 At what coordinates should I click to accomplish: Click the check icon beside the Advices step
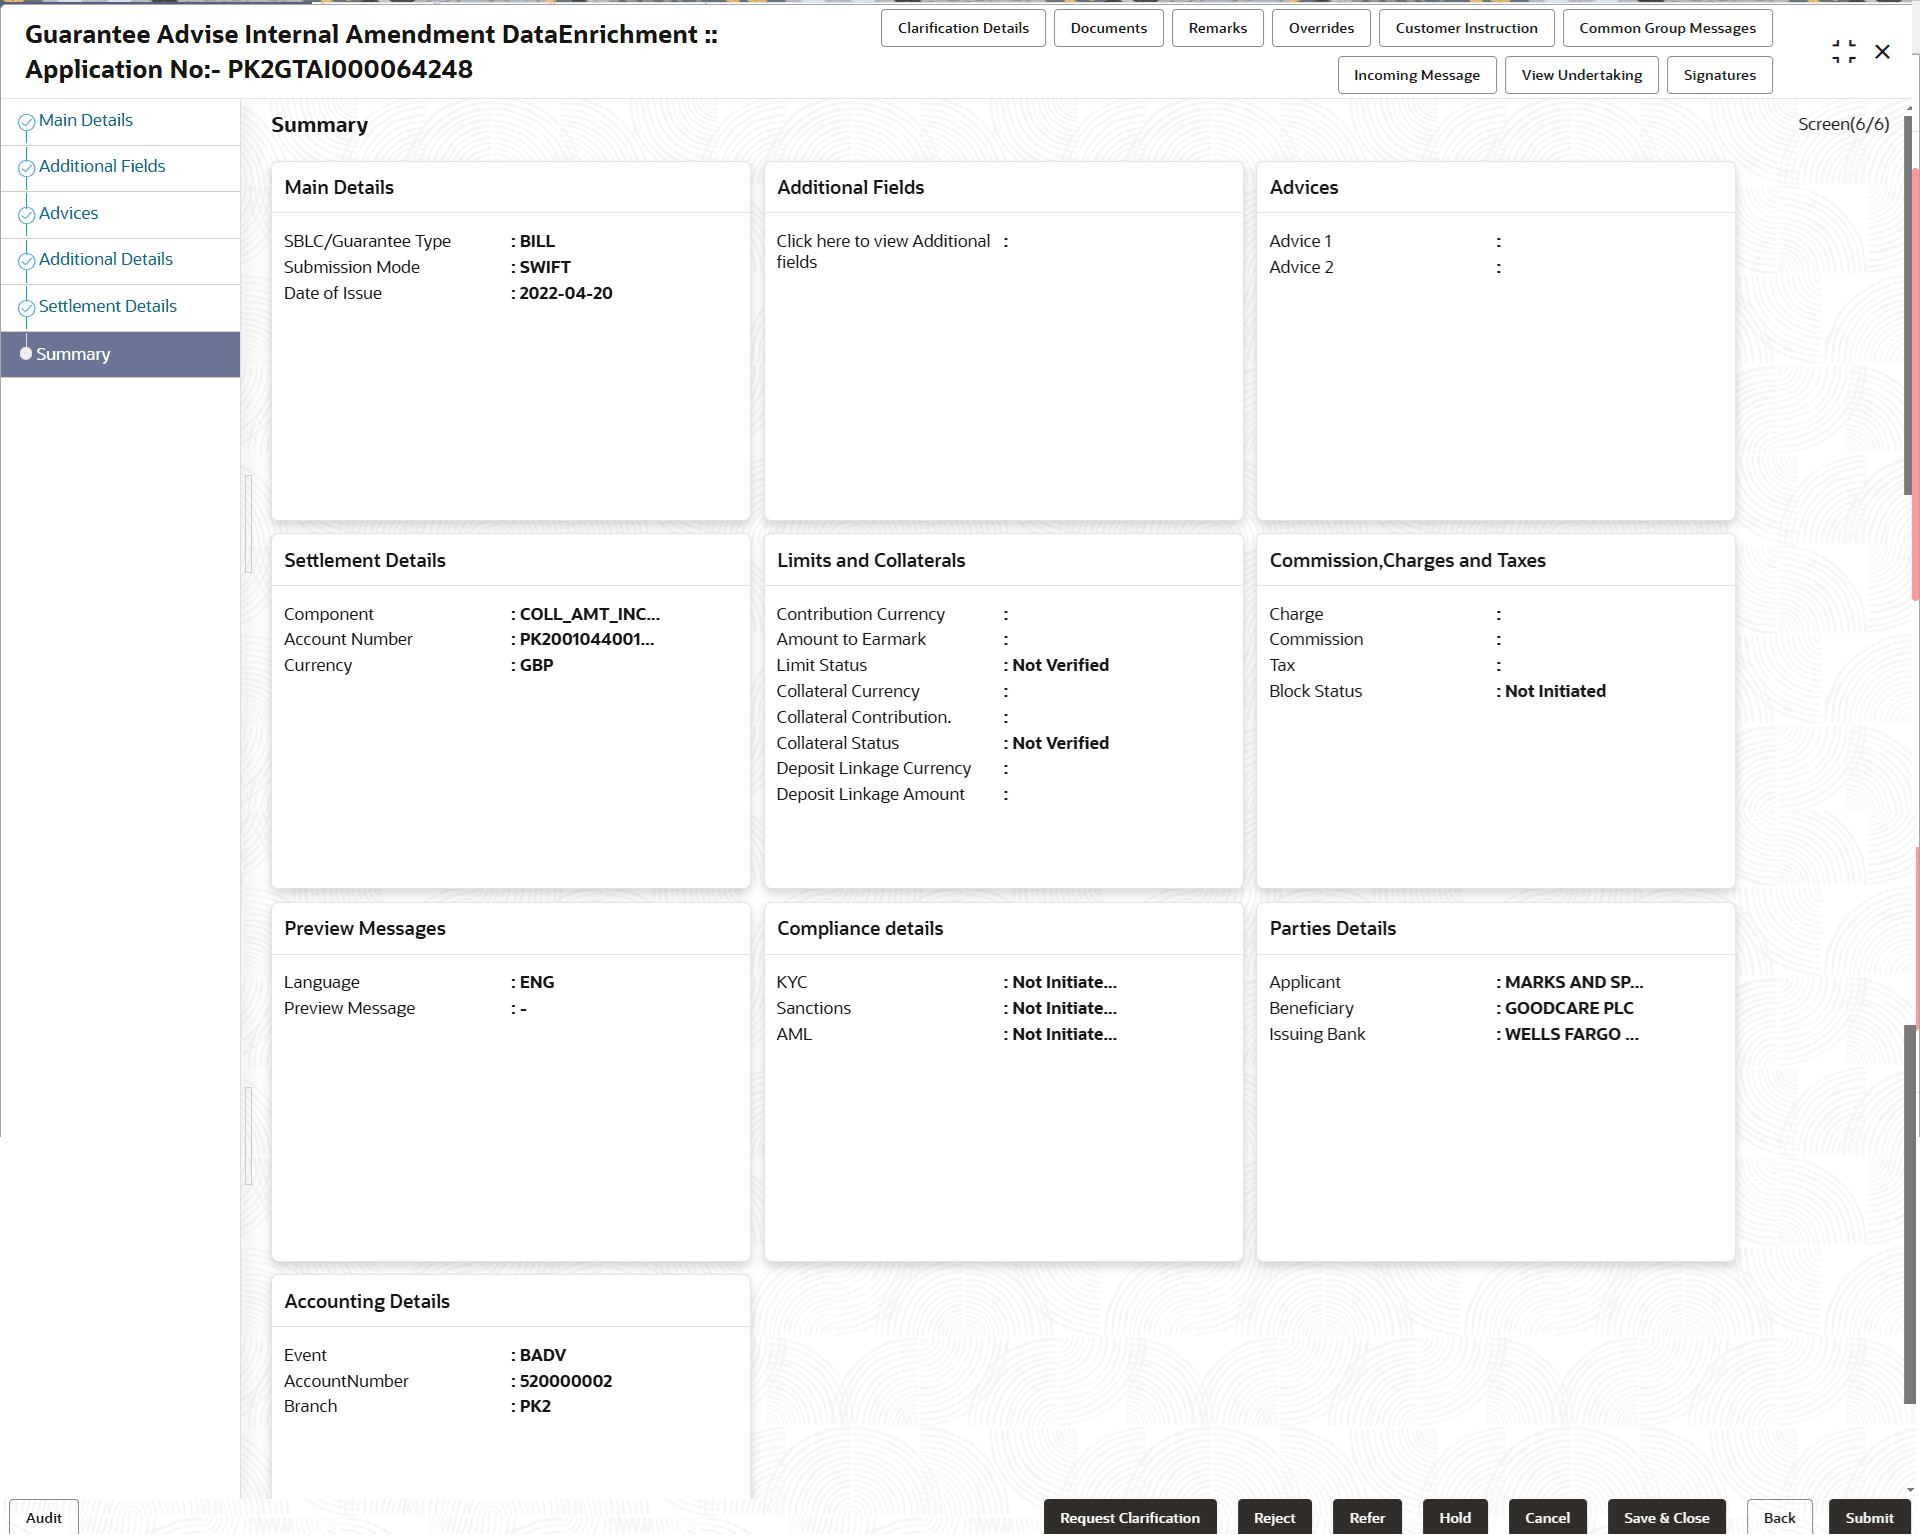point(26,214)
